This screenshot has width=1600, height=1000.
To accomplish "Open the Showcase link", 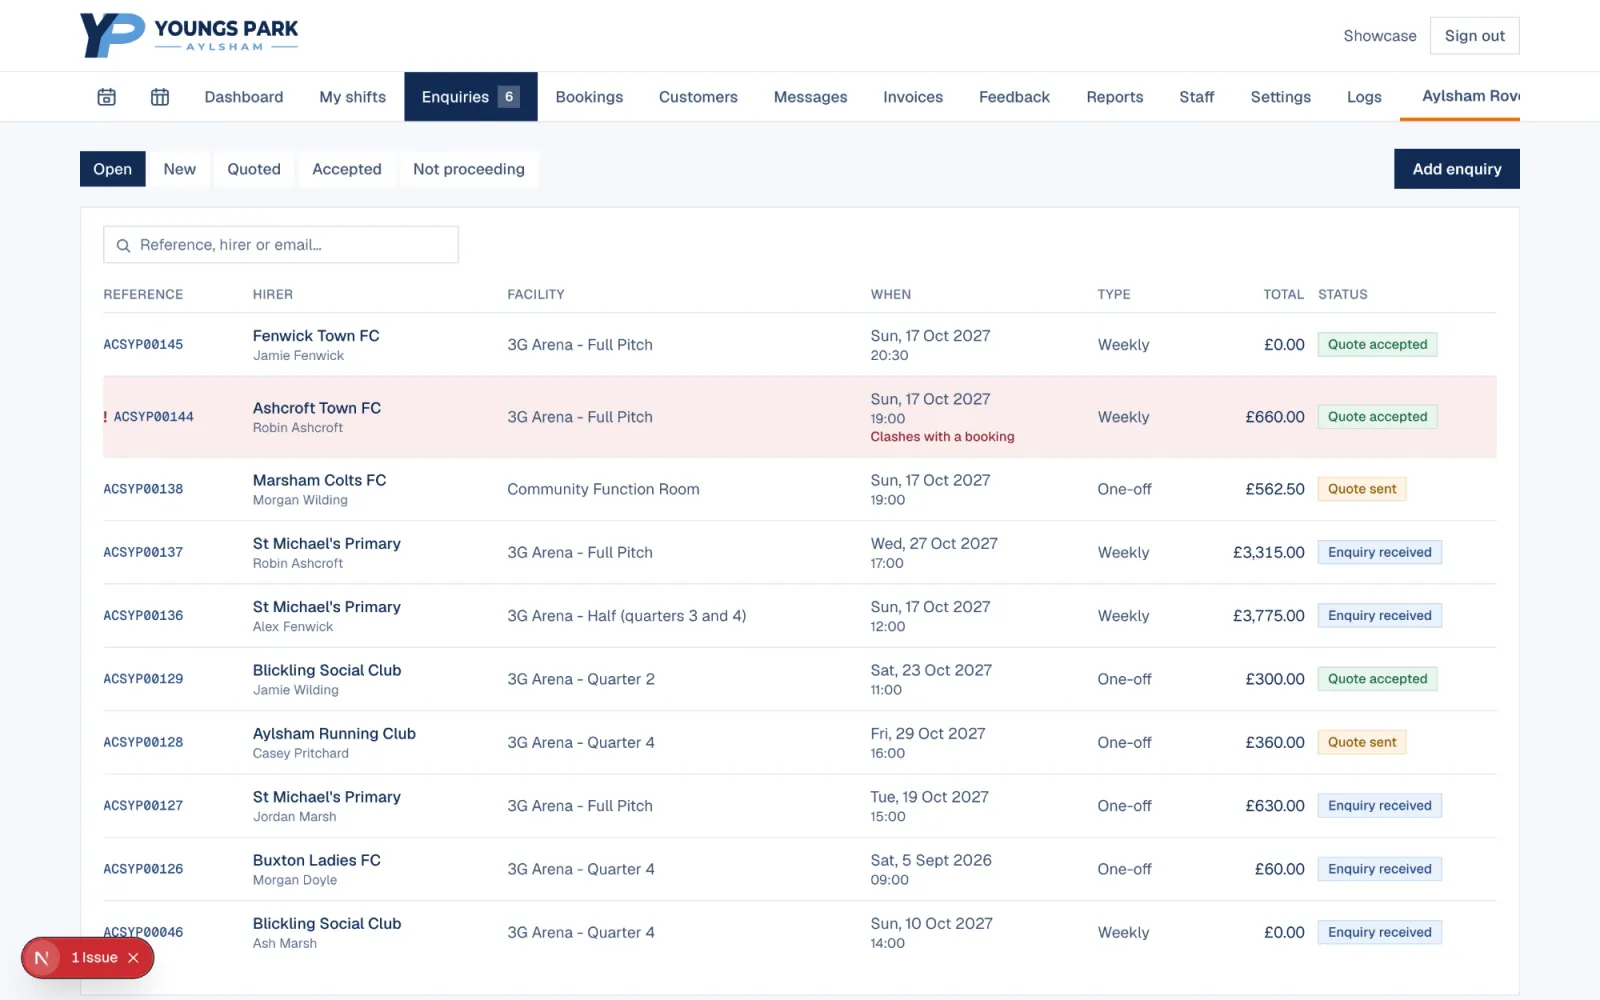I will (x=1380, y=36).
